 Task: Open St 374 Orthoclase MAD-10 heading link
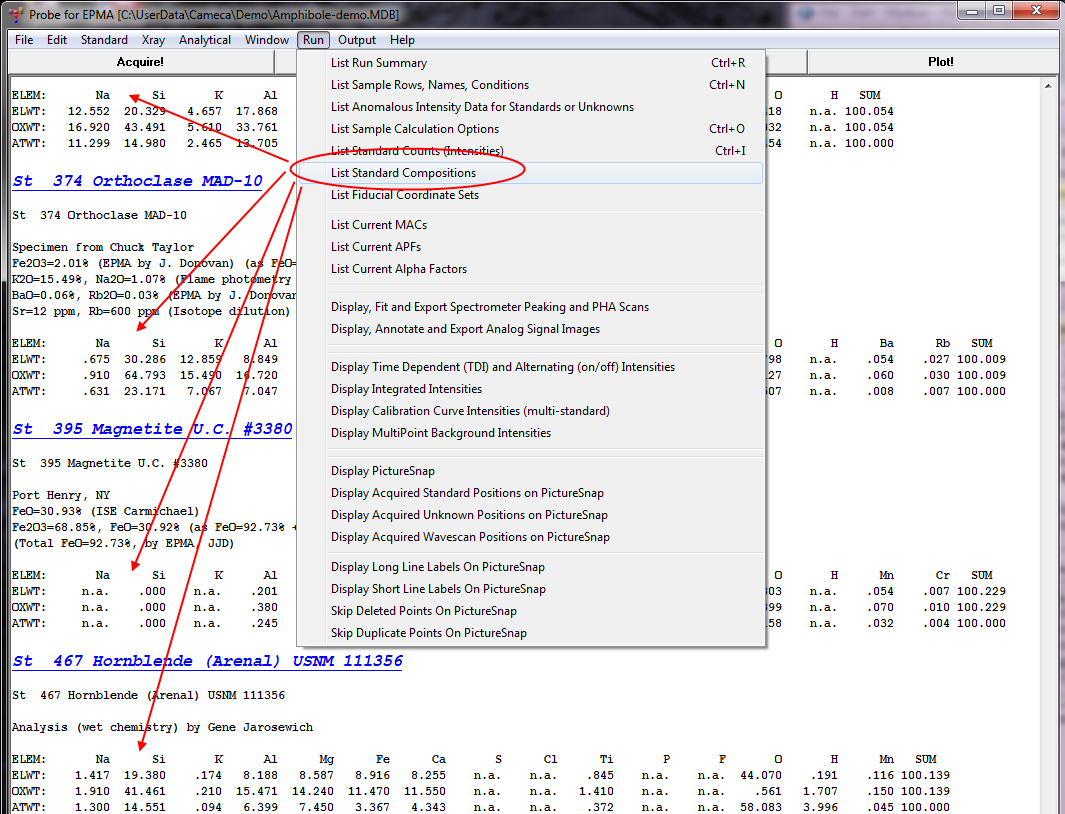137,182
